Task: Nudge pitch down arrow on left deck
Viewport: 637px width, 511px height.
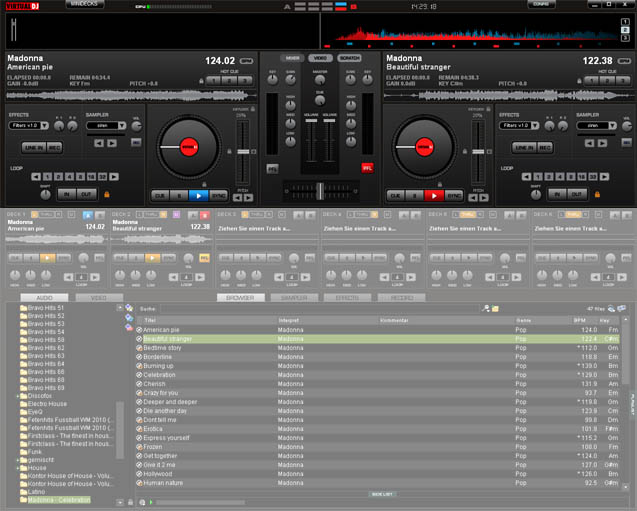Action: (x=238, y=198)
